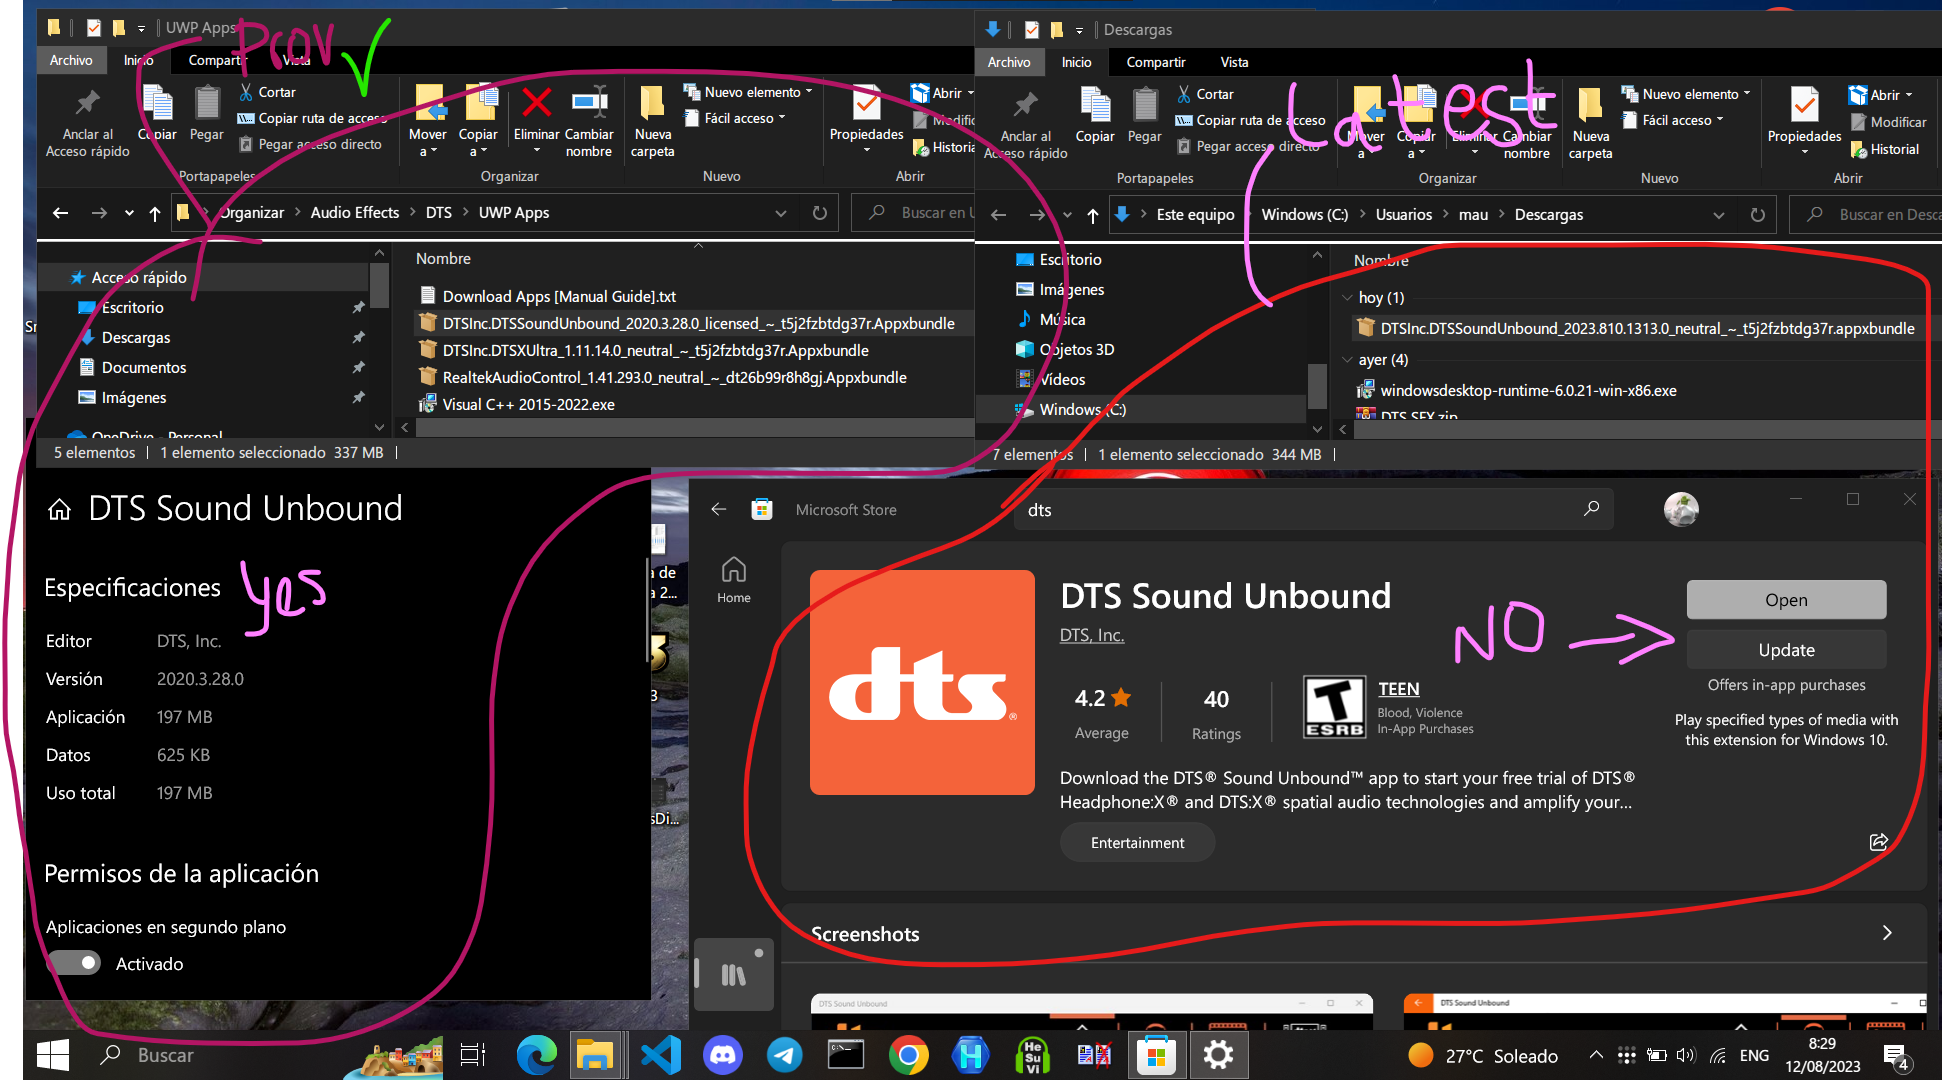Toggle Aplicaciones en segundo plano switch
Image resolution: width=1942 pixels, height=1080 pixels.
point(74,963)
